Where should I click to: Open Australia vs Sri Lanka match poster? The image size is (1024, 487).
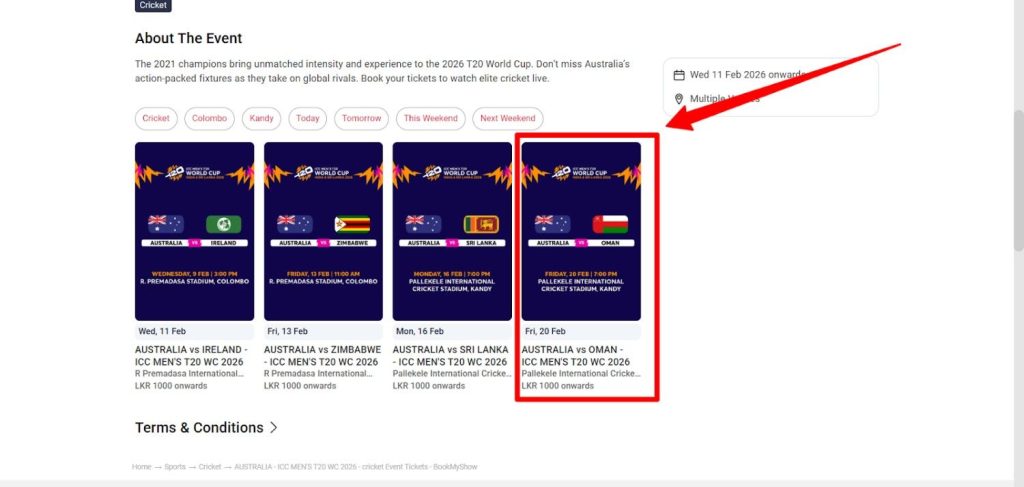tap(452, 231)
